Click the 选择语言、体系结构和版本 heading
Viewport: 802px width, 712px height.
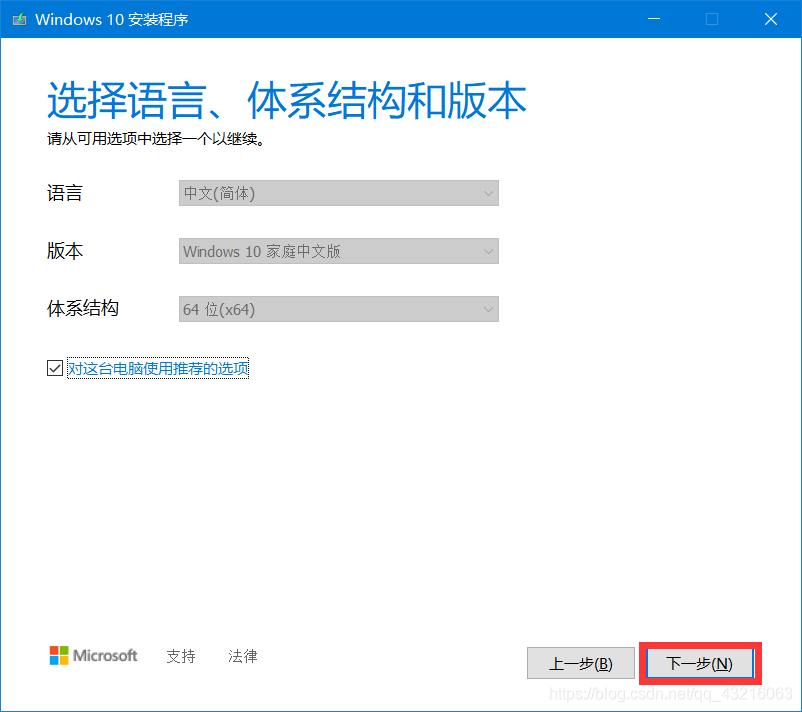(x=286, y=100)
